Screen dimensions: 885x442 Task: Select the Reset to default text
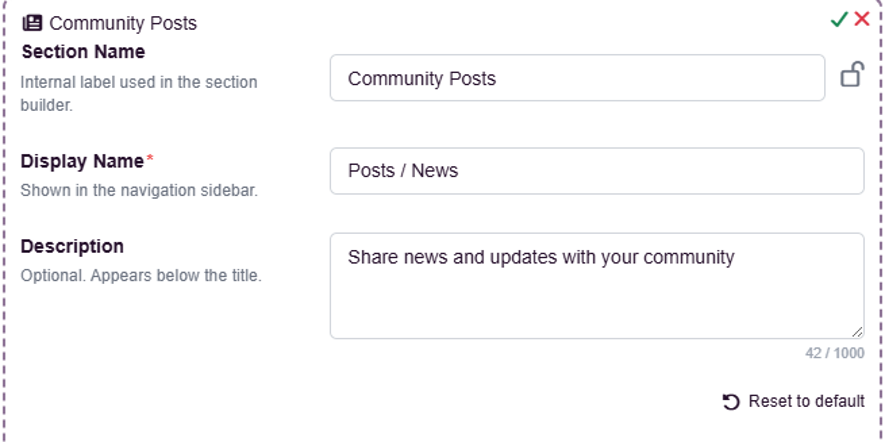806,401
